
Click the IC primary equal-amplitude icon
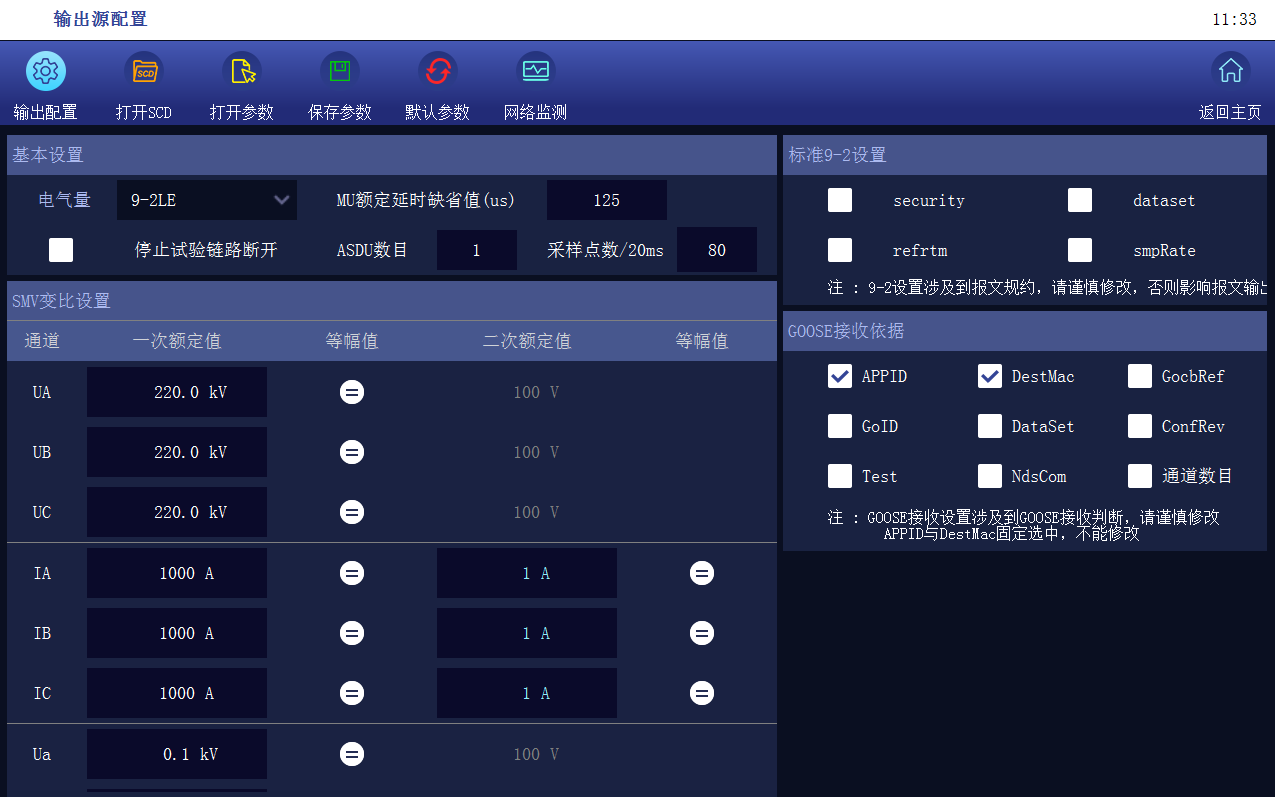click(352, 693)
